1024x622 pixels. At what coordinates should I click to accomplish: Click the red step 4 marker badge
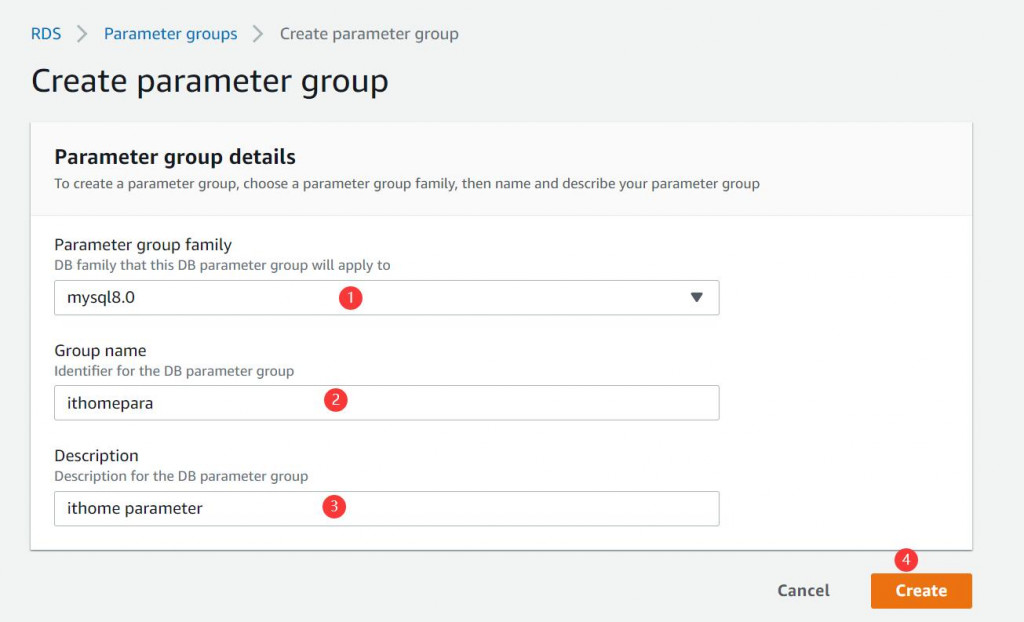(905, 560)
